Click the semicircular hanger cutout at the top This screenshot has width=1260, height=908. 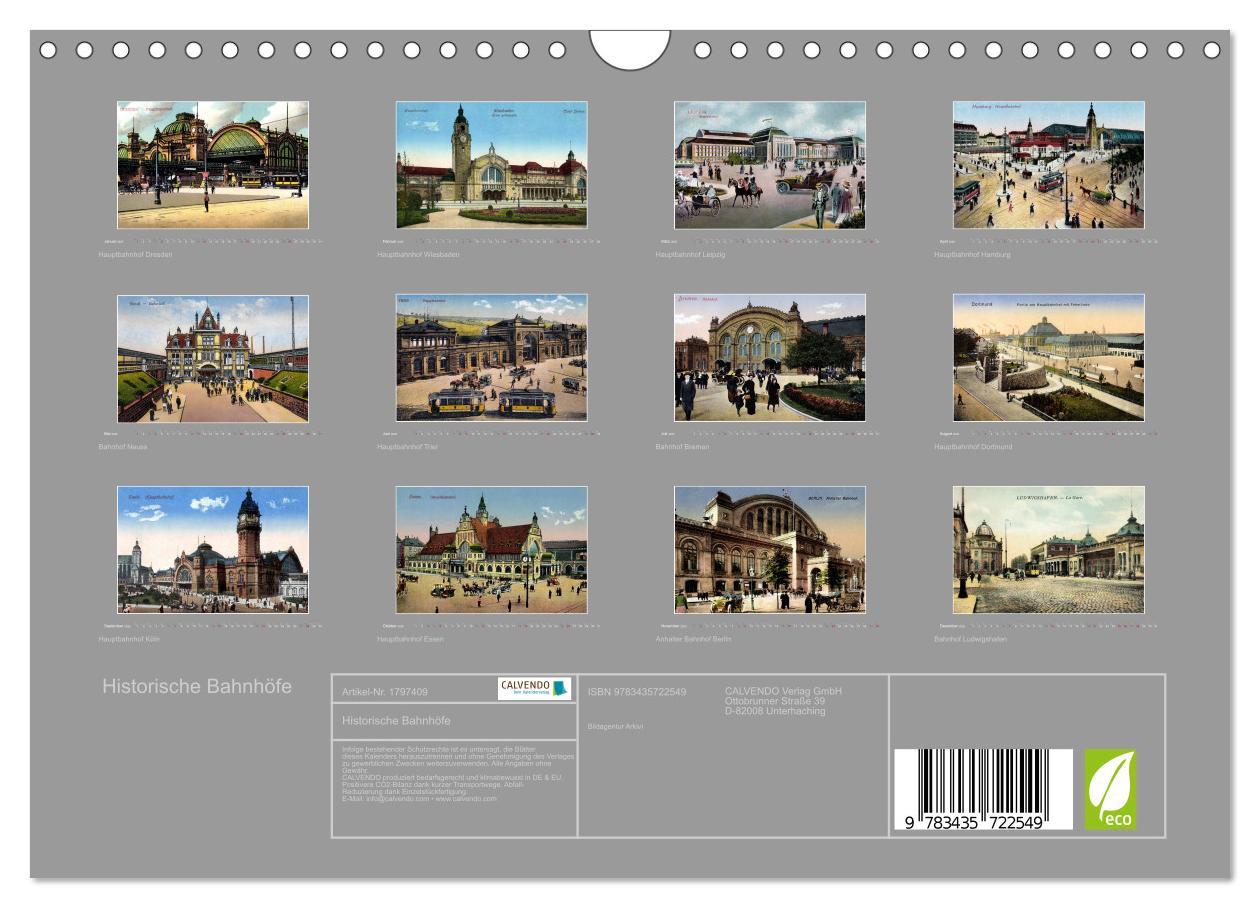click(630, 49)
